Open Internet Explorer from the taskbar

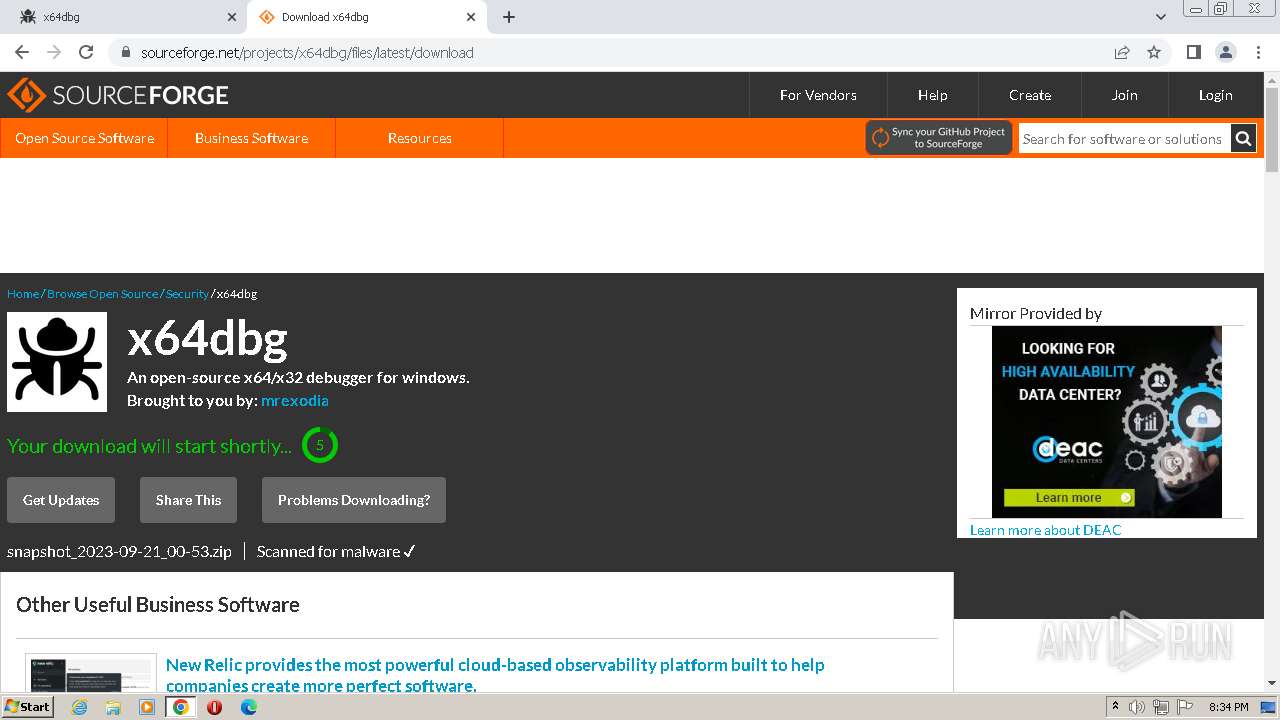tap(79, 707)
